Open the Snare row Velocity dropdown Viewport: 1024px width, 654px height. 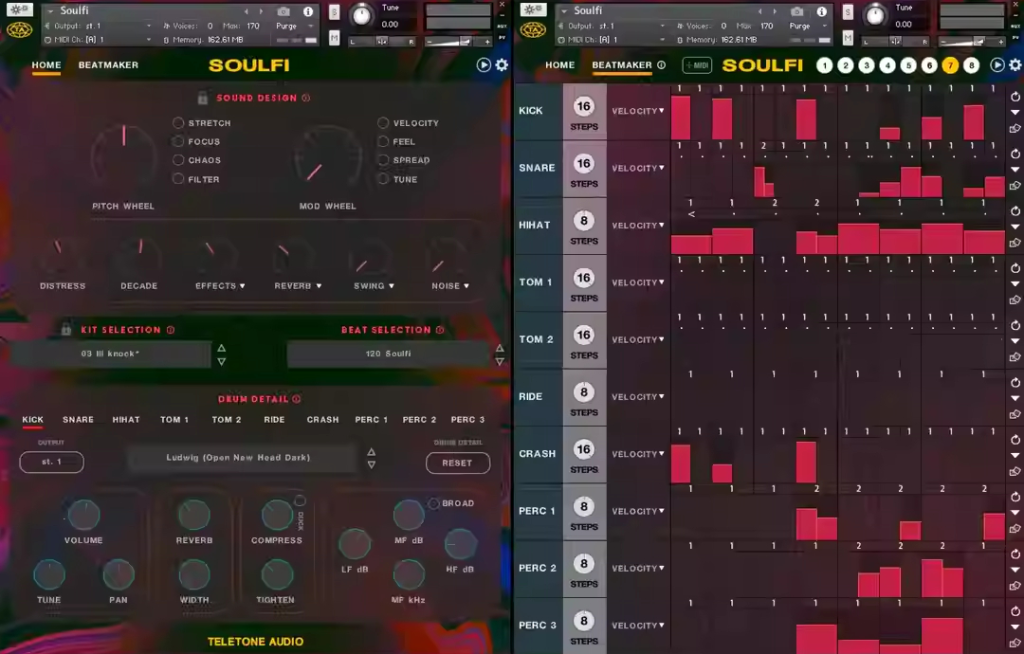pos(638,168)
